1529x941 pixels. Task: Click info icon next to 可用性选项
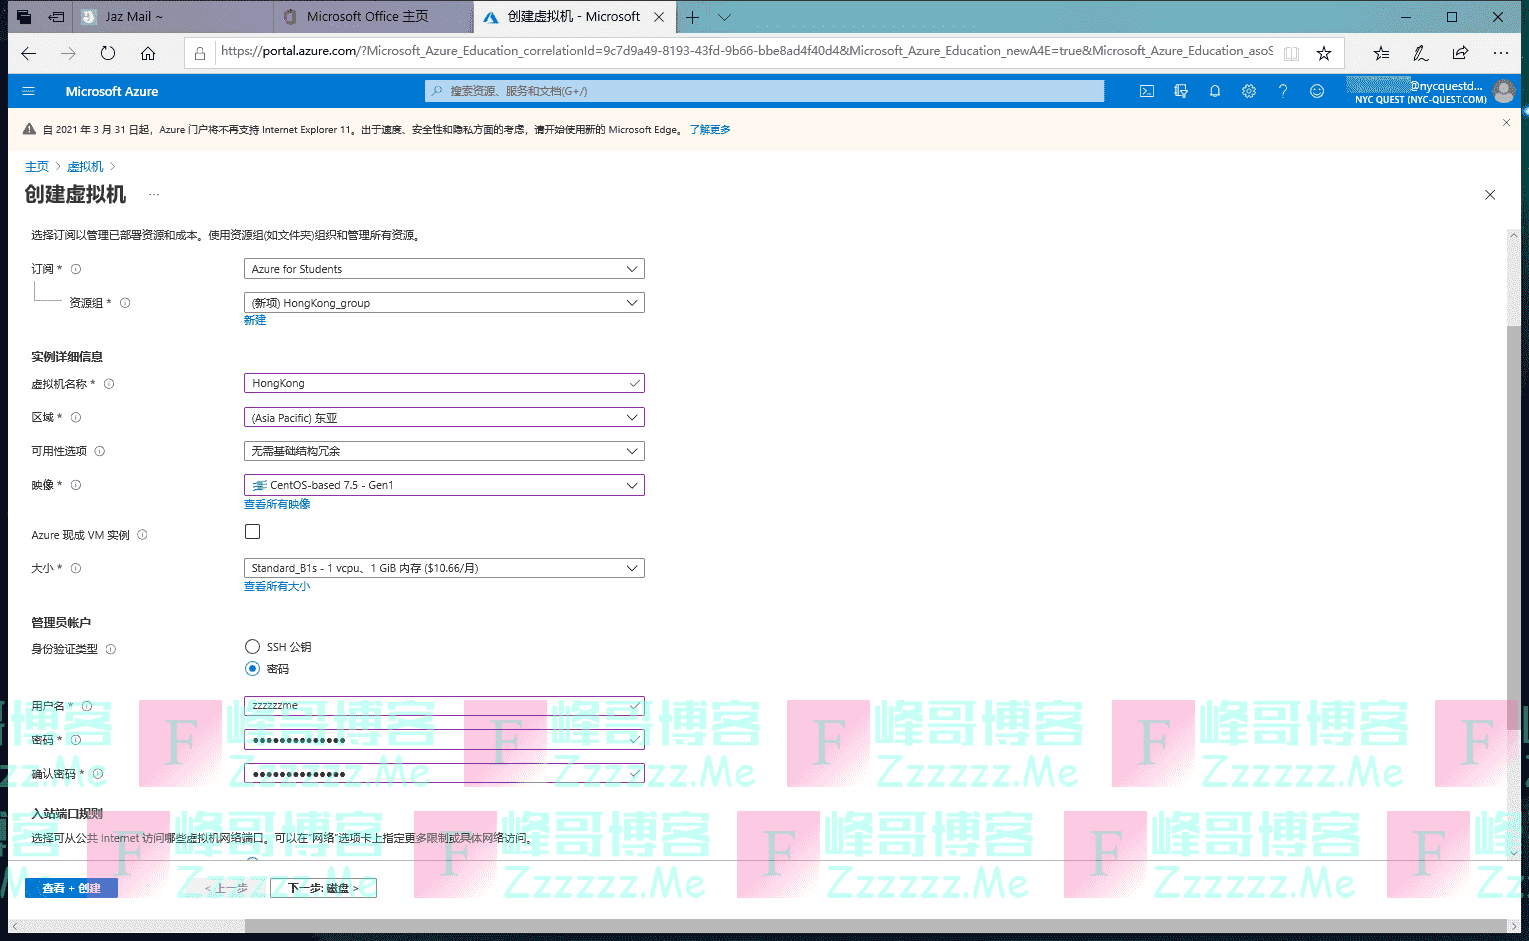(x=99, y=451)
